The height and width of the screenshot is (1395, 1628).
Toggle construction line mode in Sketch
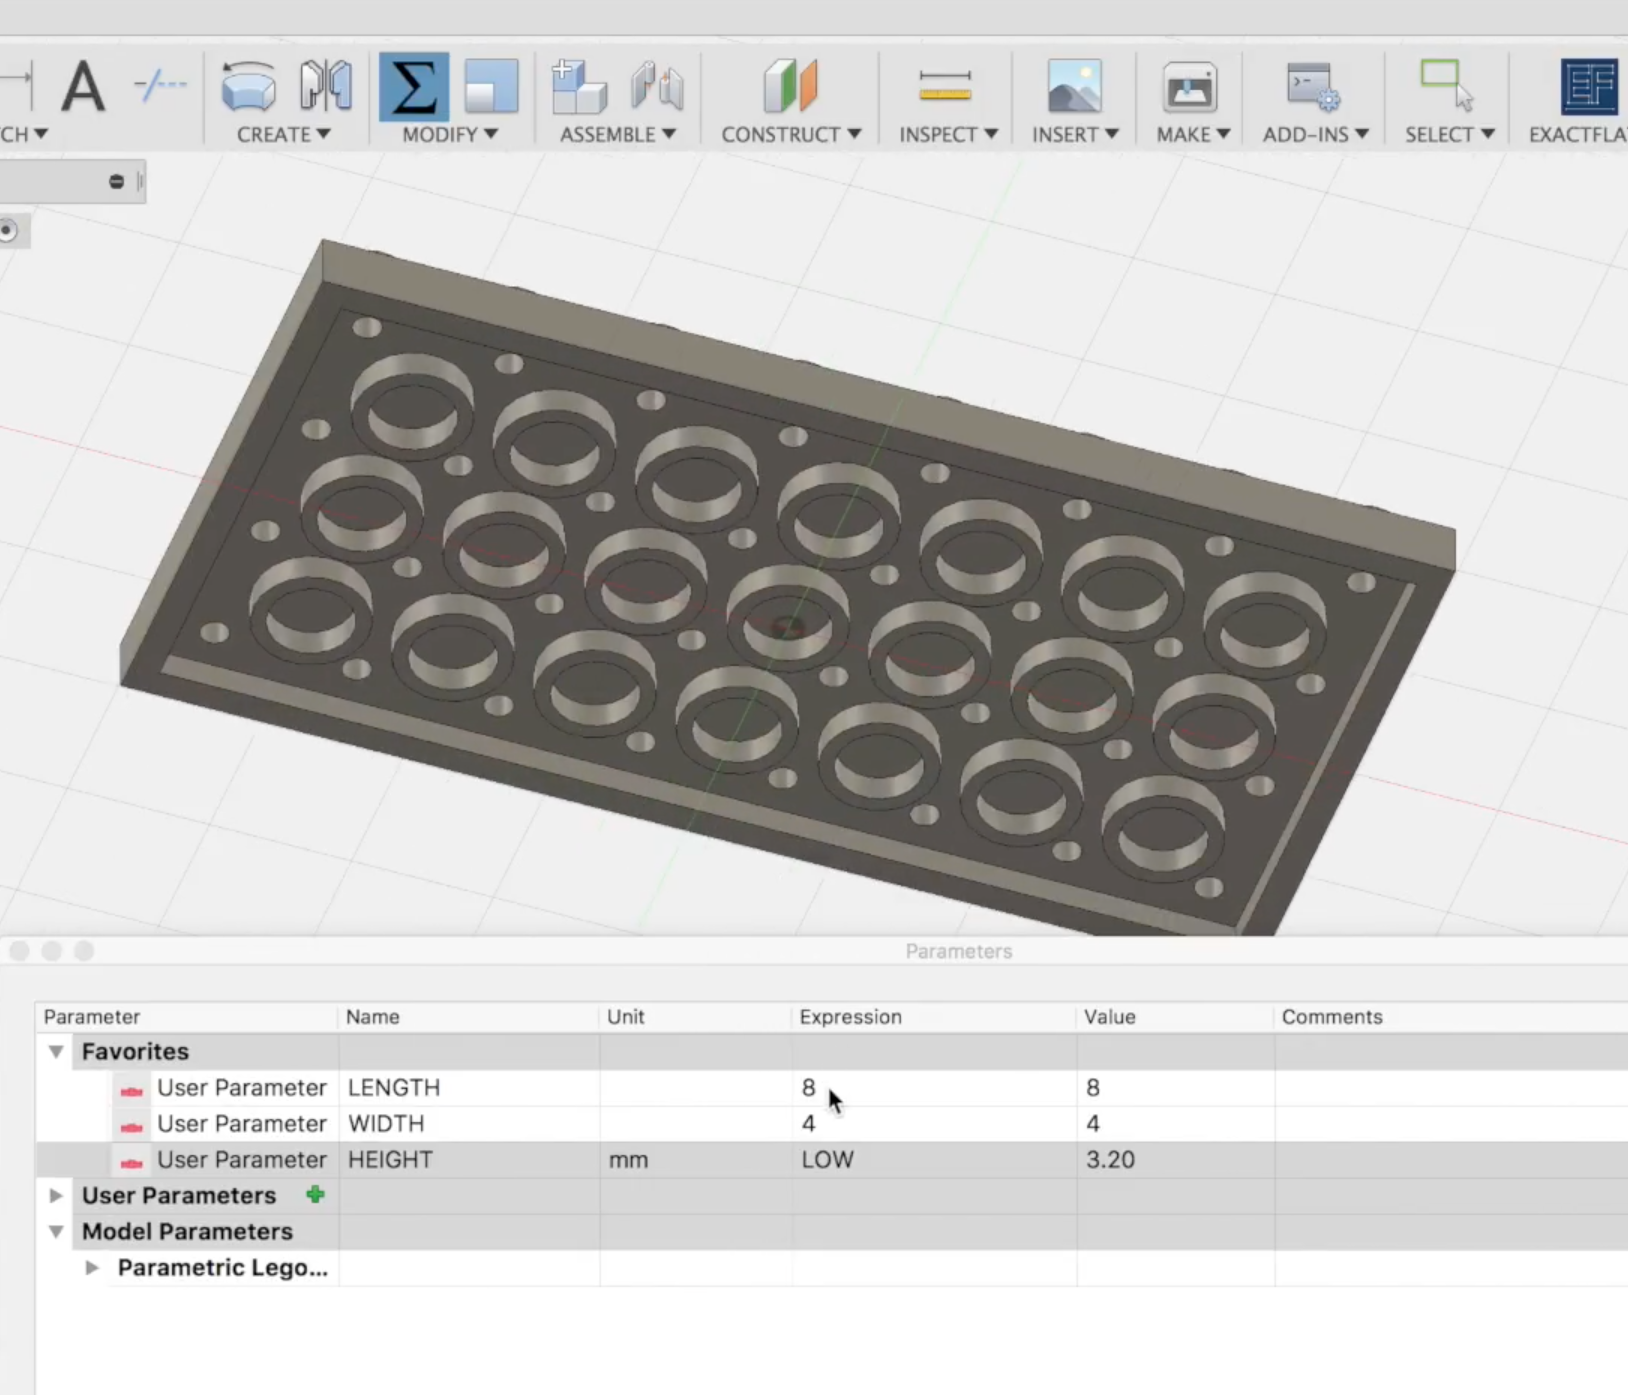(159, 88)
